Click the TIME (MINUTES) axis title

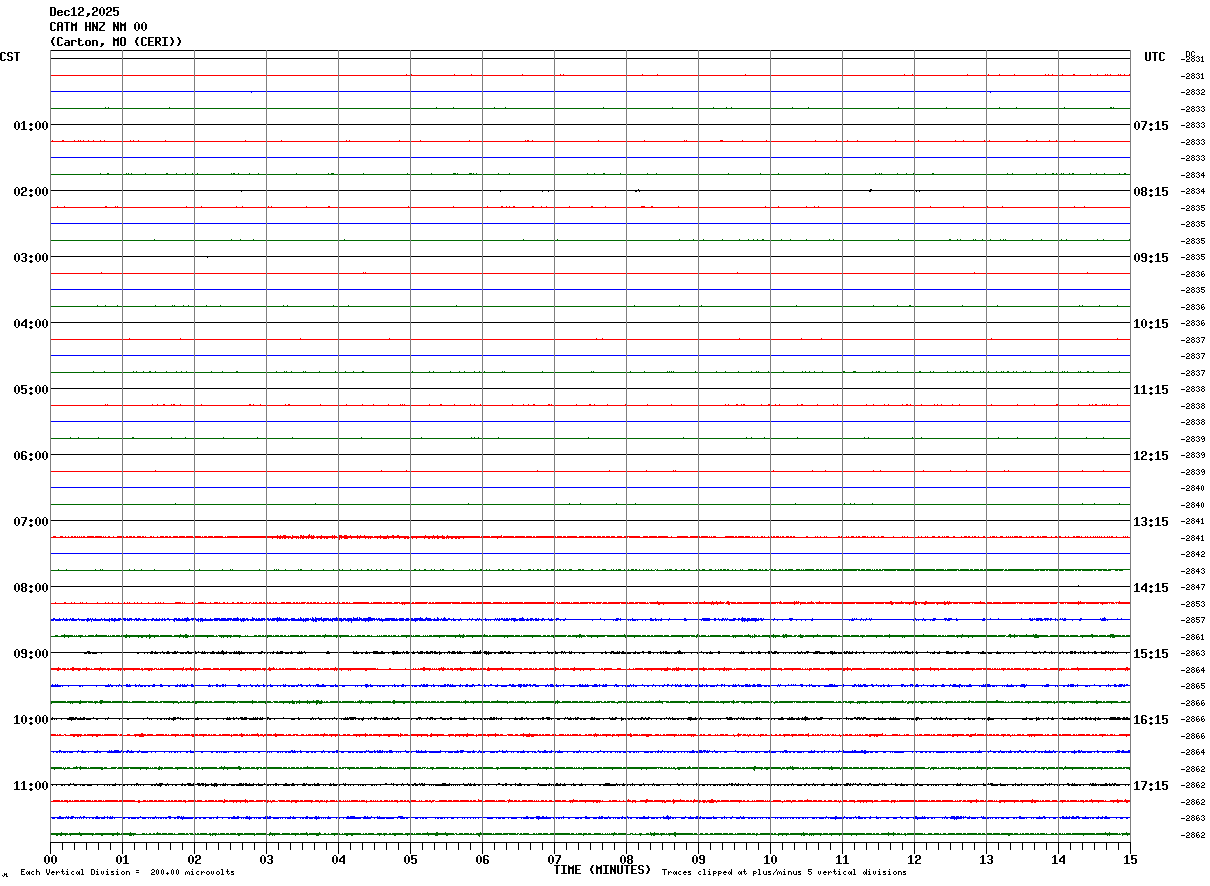[x=602, y=870]
